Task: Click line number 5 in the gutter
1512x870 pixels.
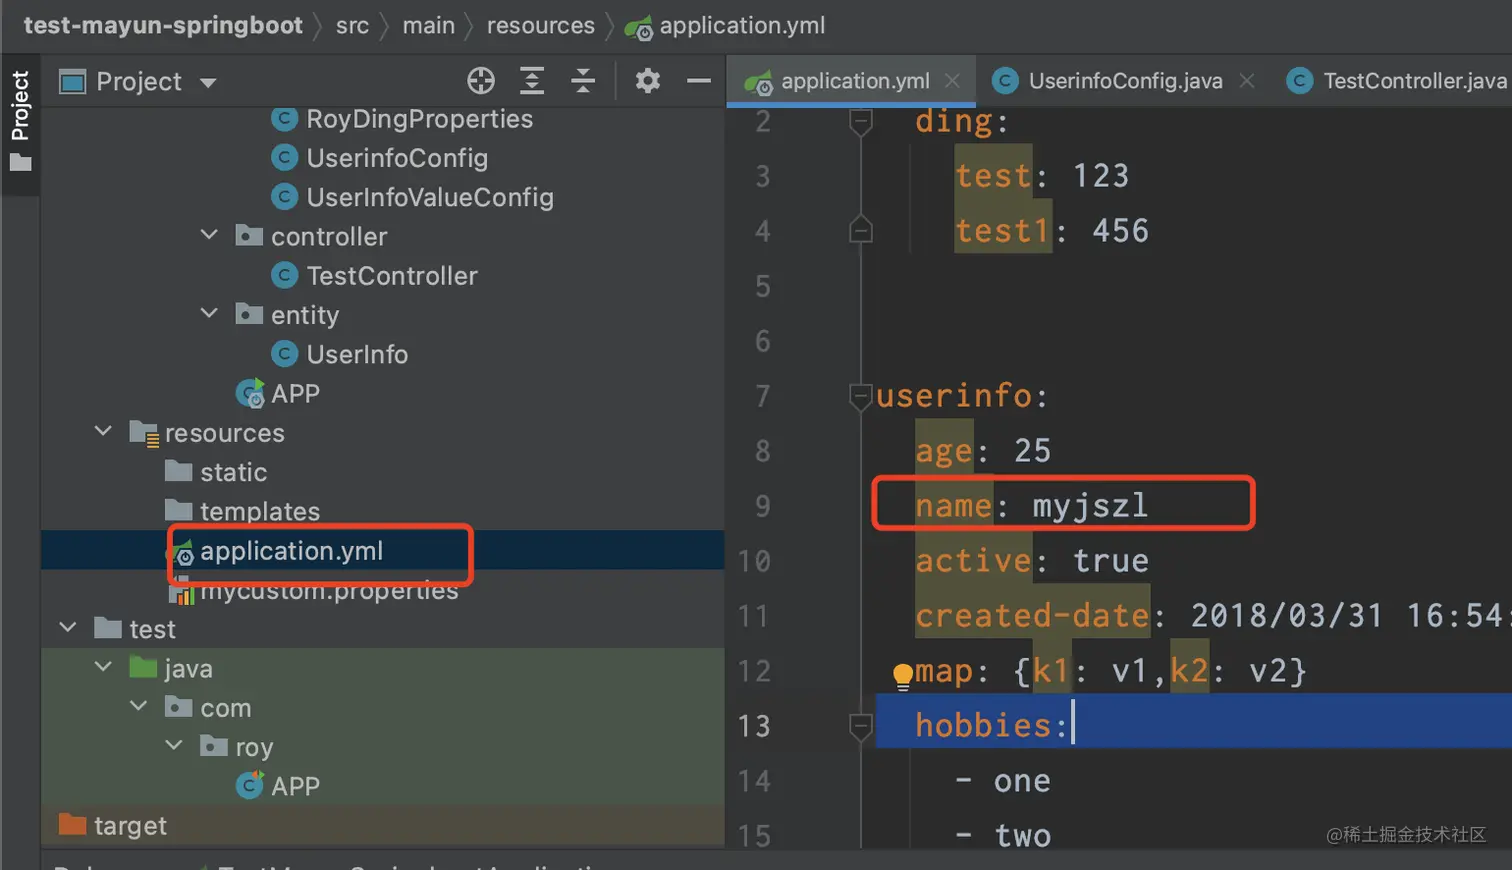Action: [762, 287]
